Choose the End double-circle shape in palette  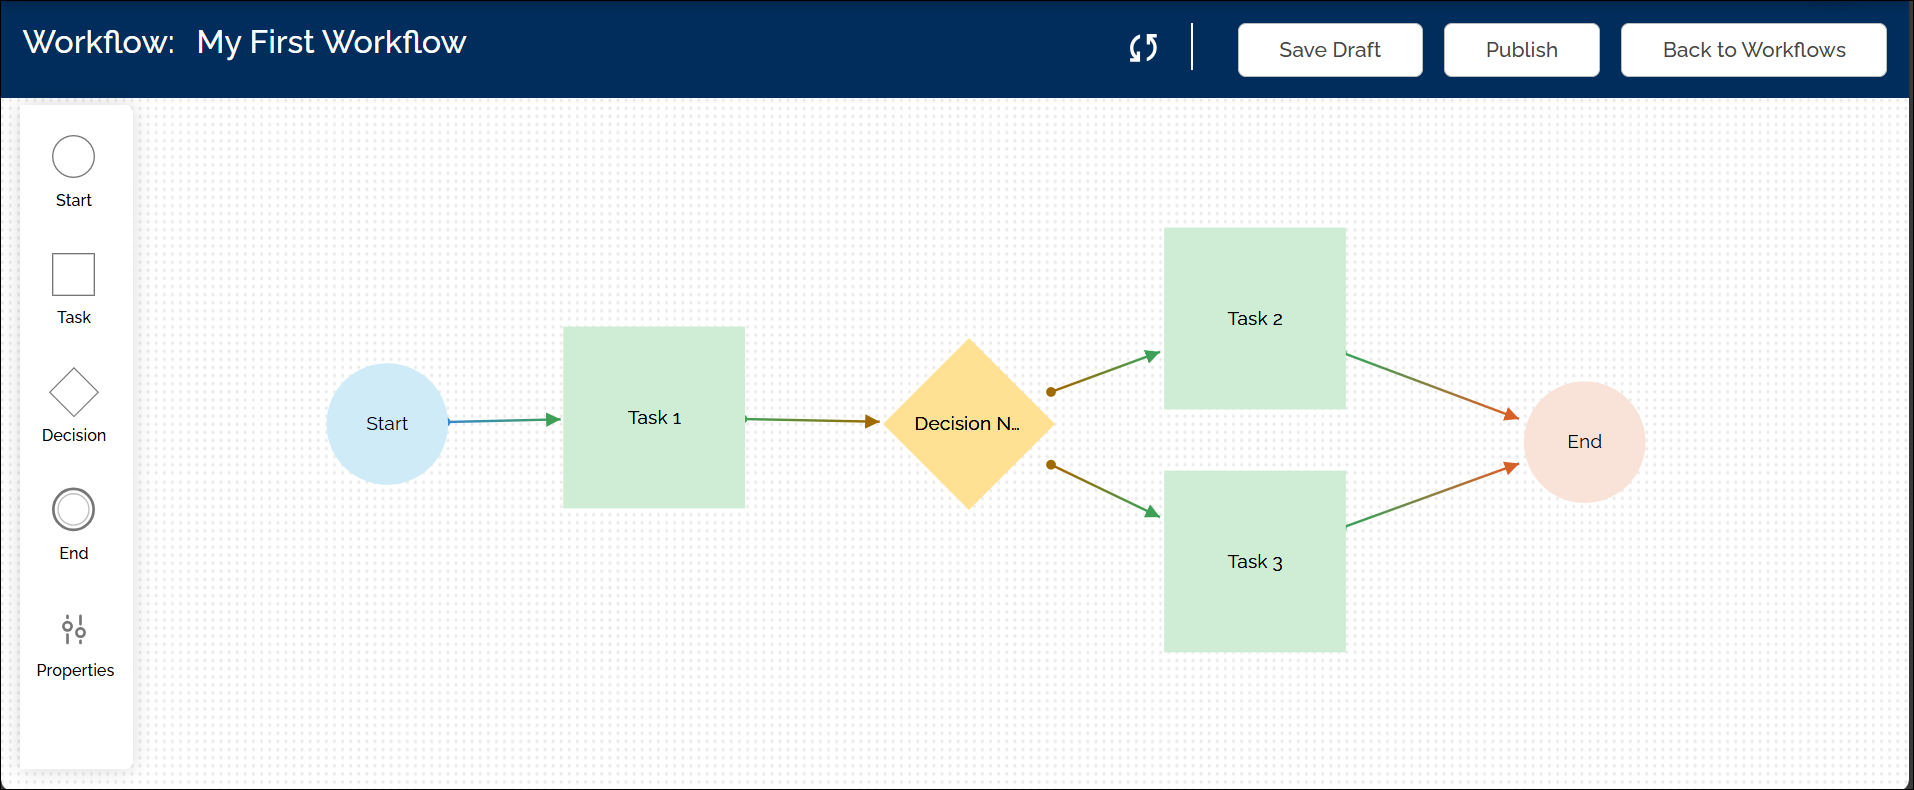[73, 510]
